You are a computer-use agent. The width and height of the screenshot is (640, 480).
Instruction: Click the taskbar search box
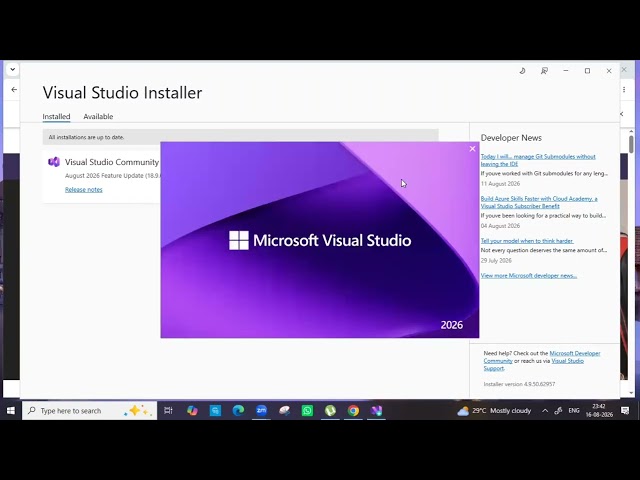pyautogui.click(x=89, y=411)
